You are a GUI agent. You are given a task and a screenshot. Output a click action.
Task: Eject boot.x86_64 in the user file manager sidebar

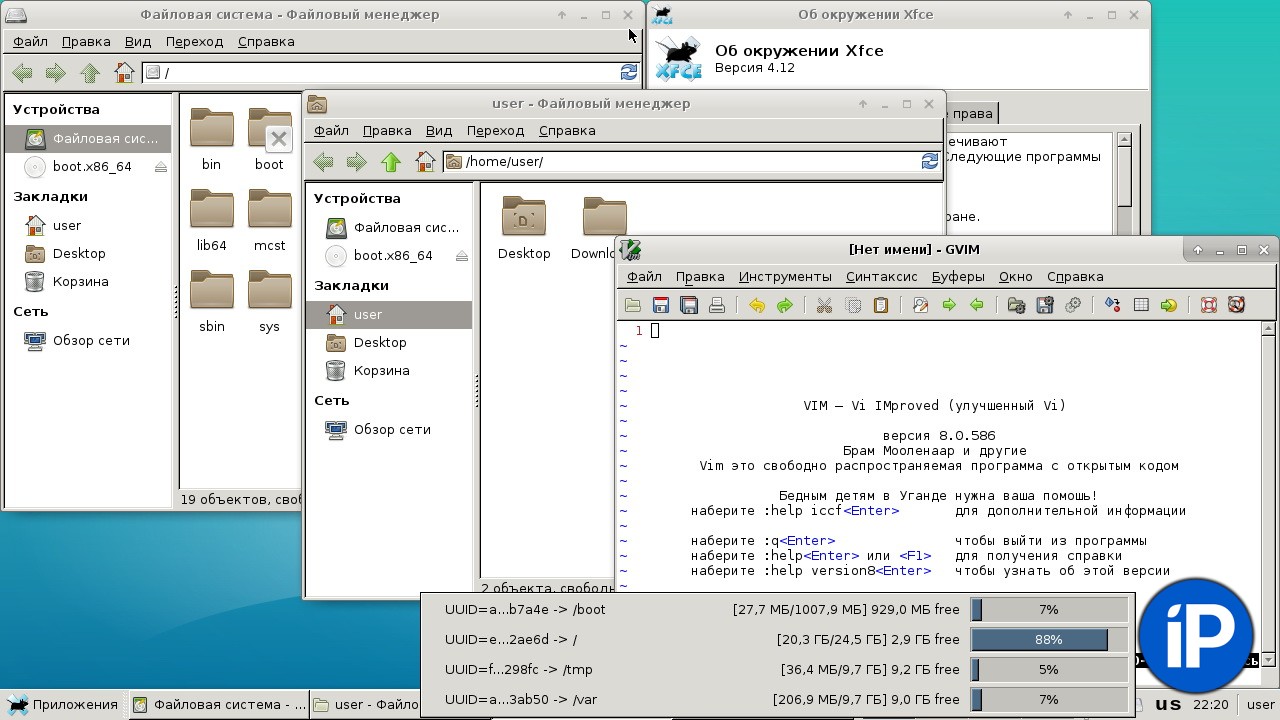tap(461, 256)
